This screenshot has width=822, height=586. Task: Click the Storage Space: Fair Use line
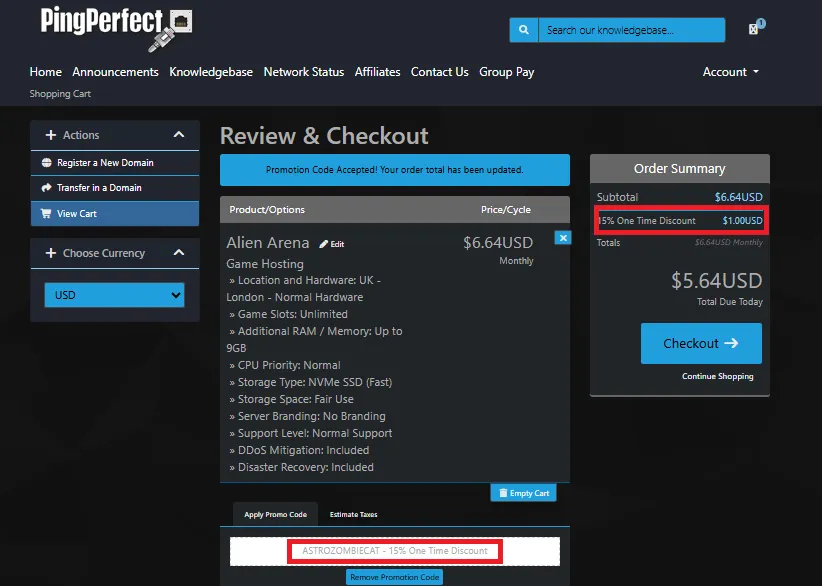coord(291,399)
